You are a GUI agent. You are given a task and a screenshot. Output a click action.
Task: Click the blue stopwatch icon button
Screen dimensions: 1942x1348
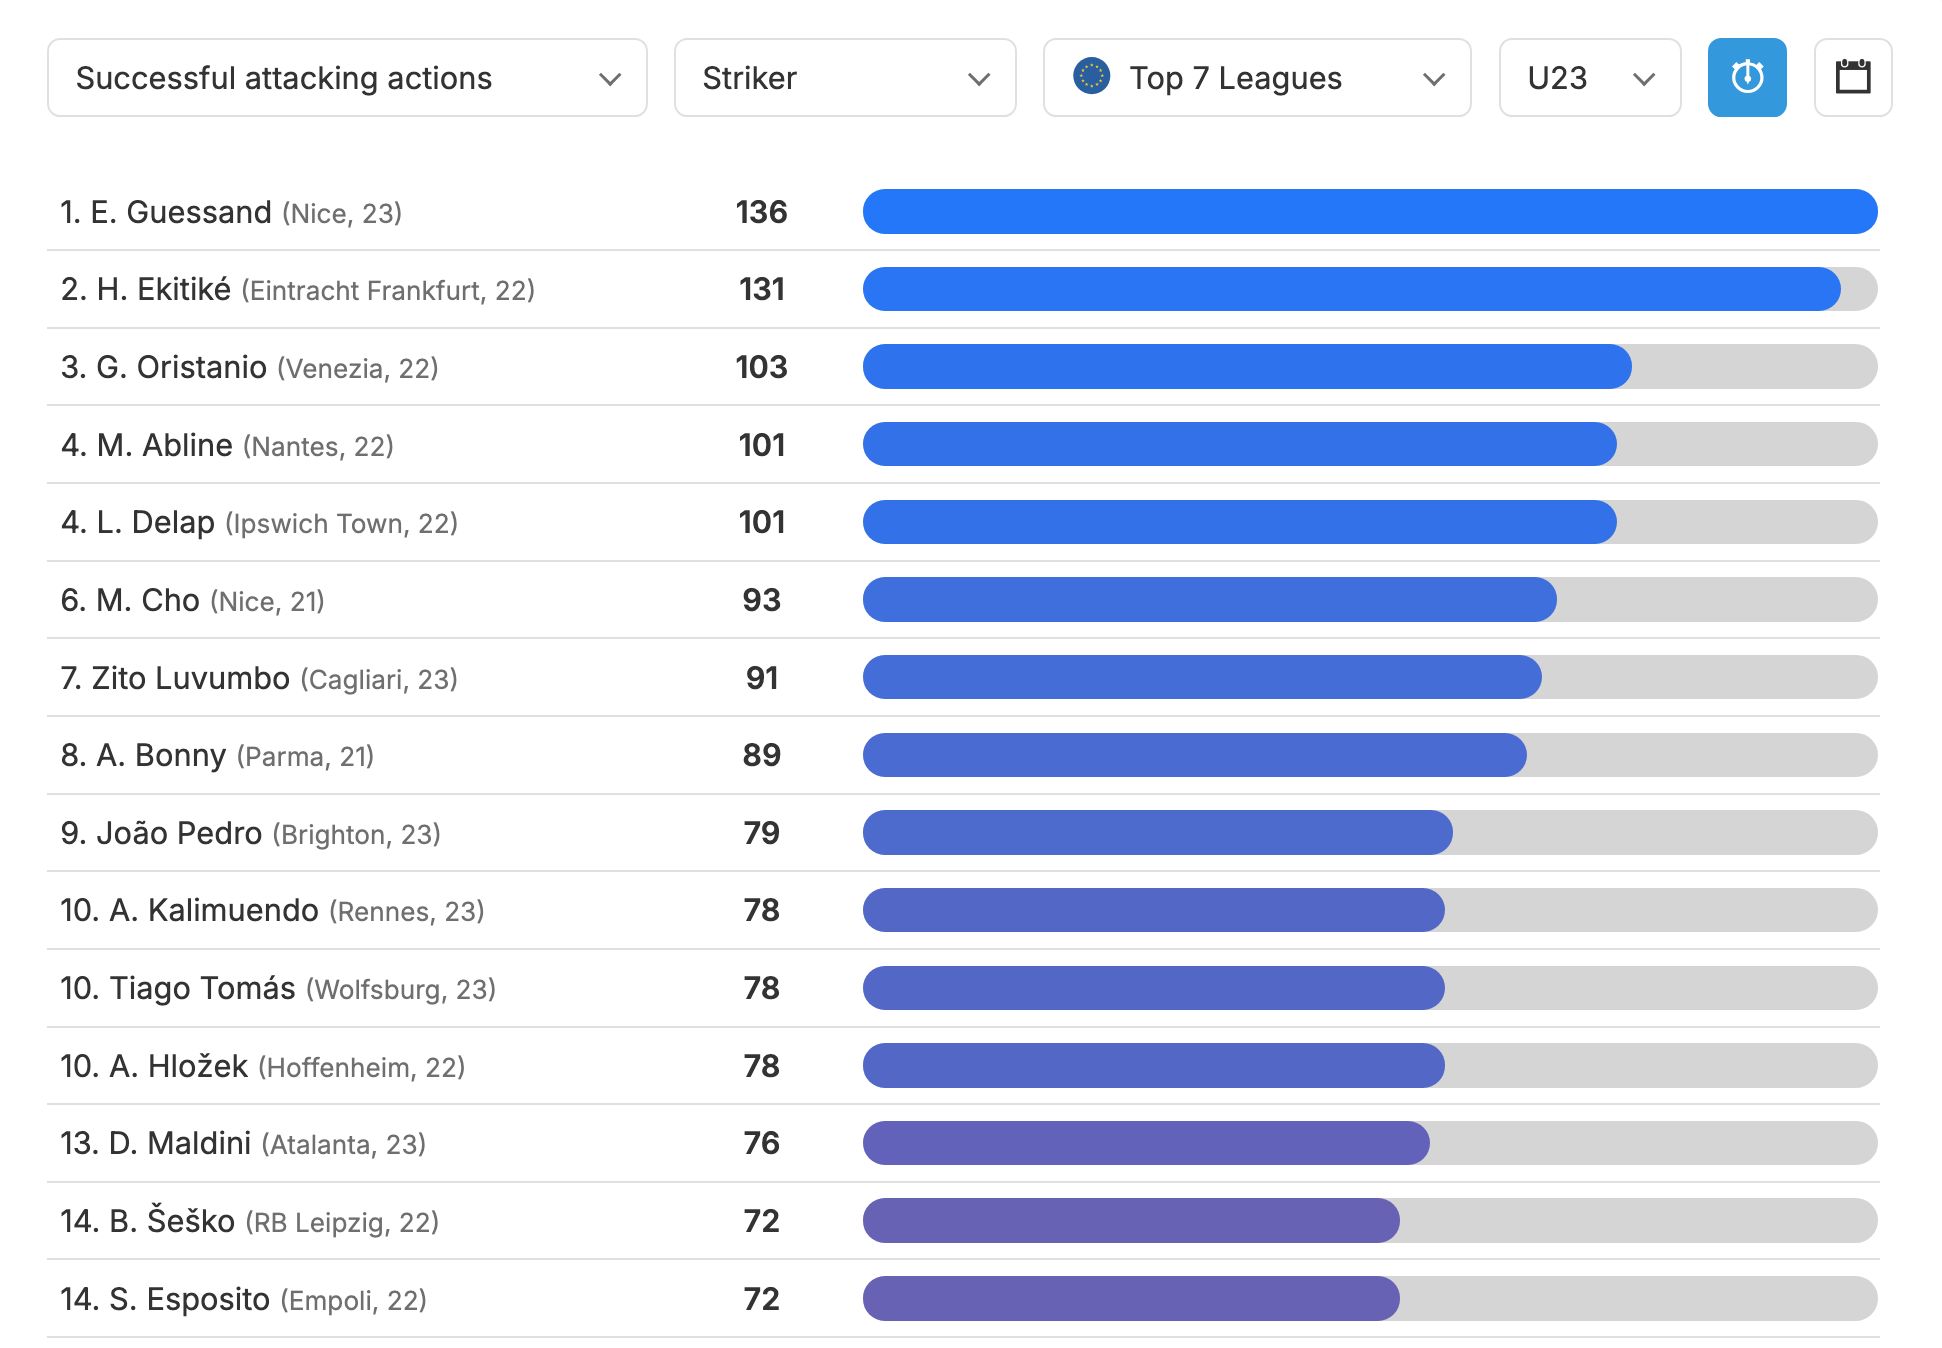pyautogui.click(x=1746, y=78)
